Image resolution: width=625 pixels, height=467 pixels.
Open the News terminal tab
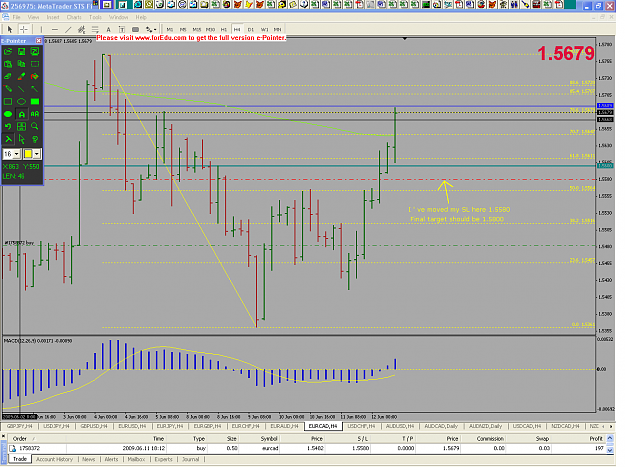click(88, 459)
